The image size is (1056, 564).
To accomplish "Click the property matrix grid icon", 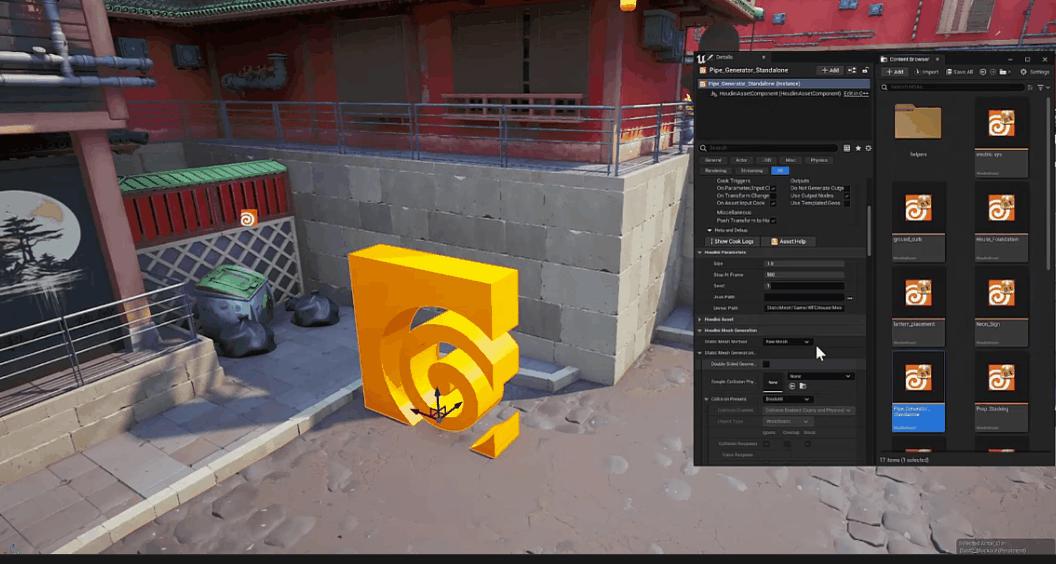I will (847, 148).
